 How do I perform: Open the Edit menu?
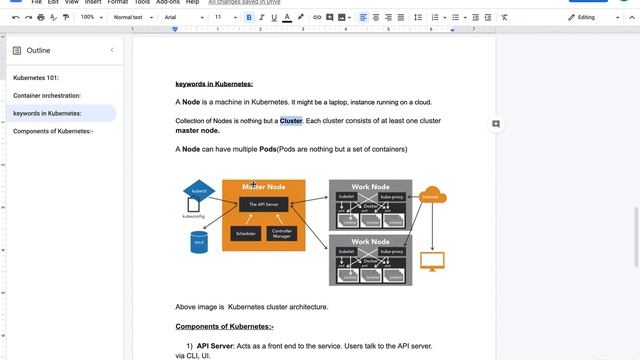point(53,2)
